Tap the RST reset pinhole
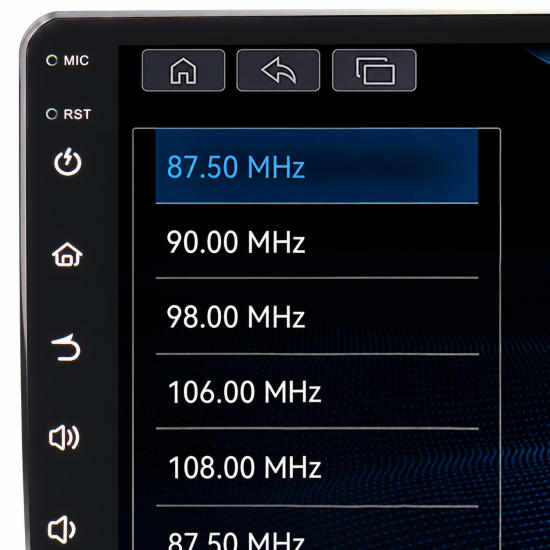 pyautogui.click(x=52, y=114)
